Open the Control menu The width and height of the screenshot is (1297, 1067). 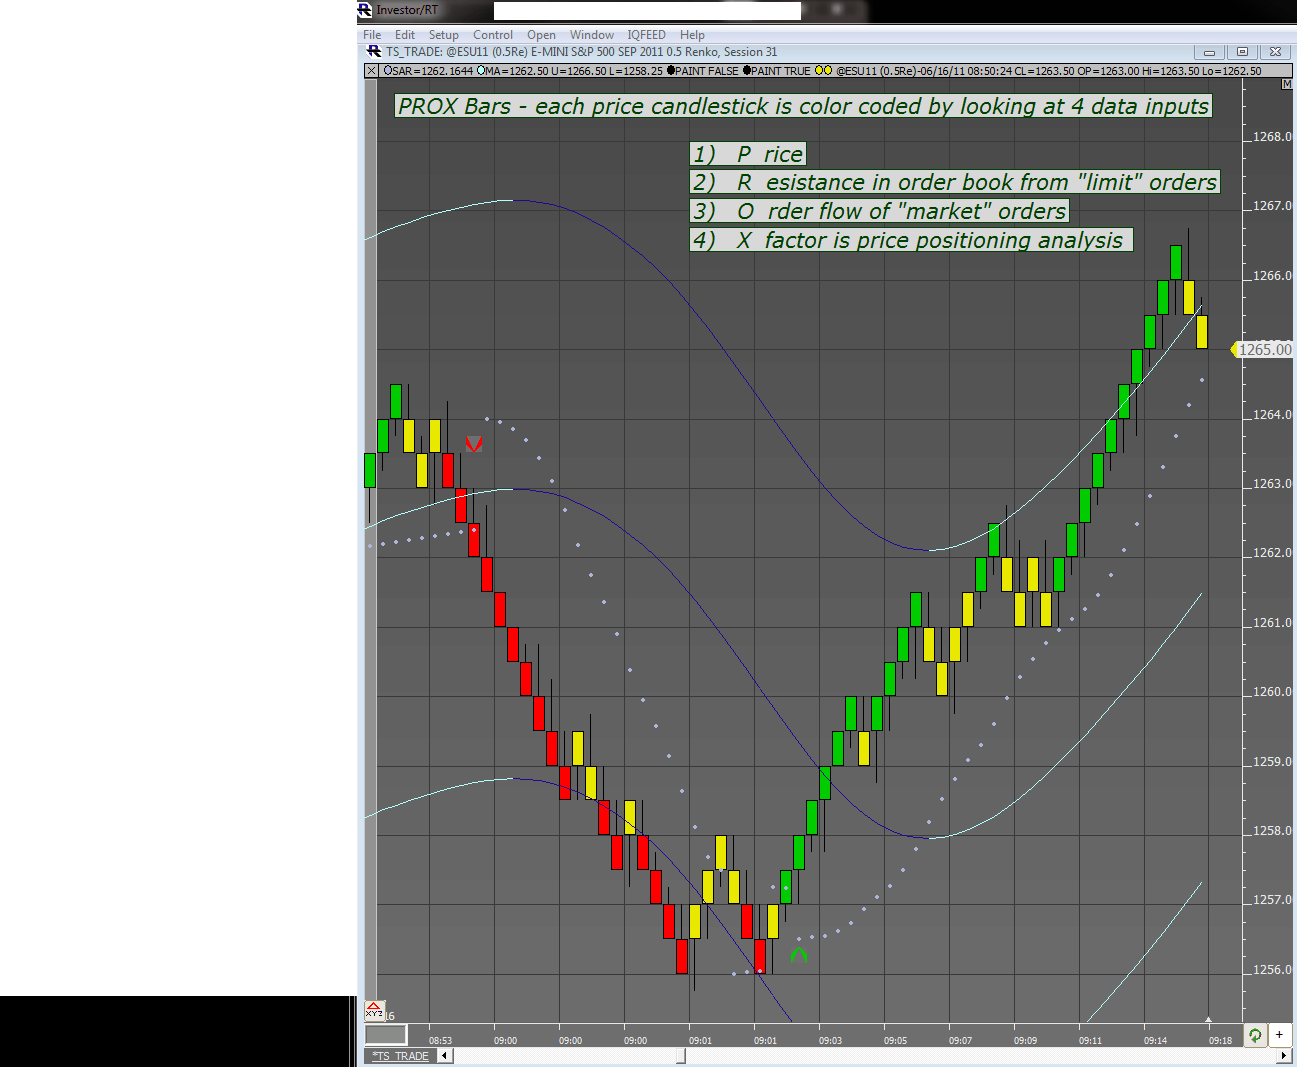[493, 35]
